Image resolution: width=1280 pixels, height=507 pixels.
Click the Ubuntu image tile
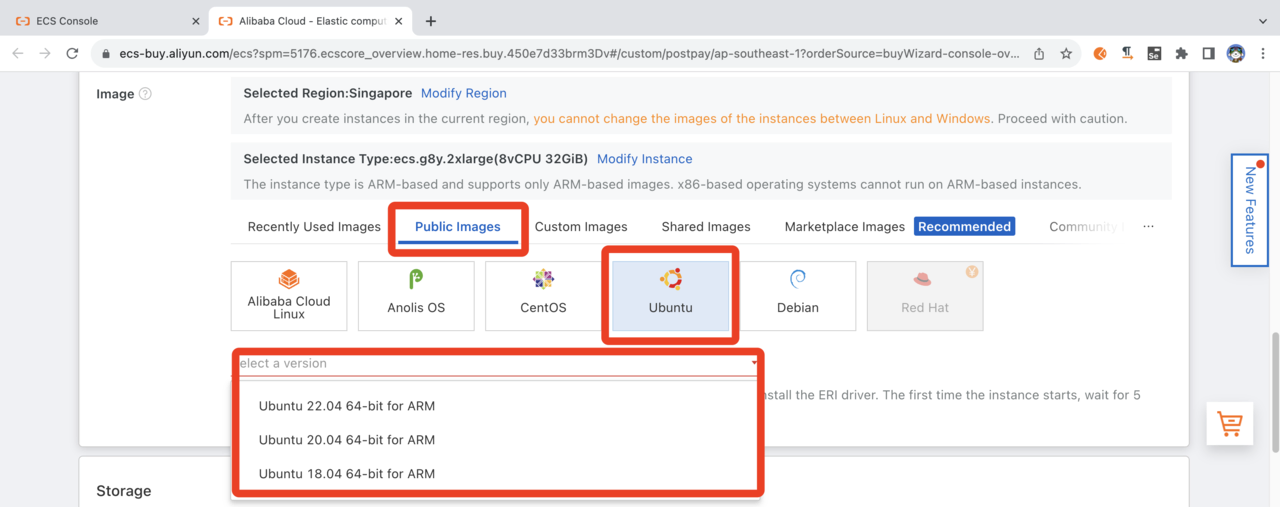[670, 295]
